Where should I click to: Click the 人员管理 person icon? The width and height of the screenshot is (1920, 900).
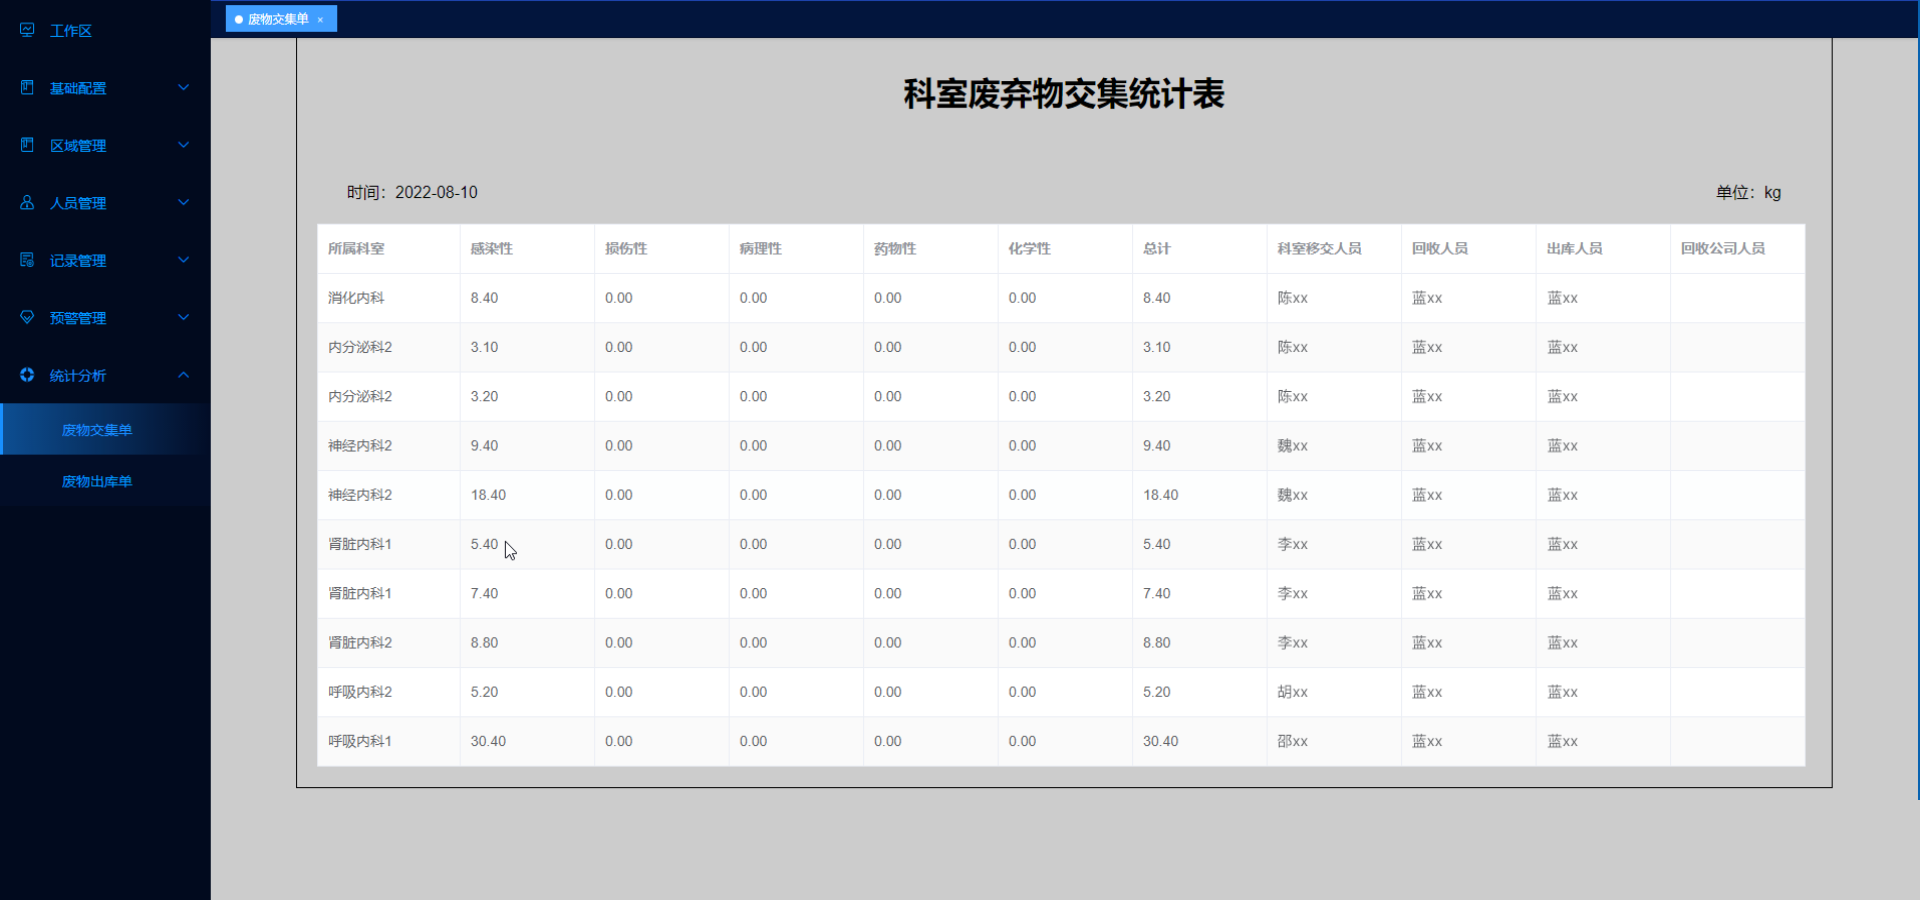(x=27, y=202)
